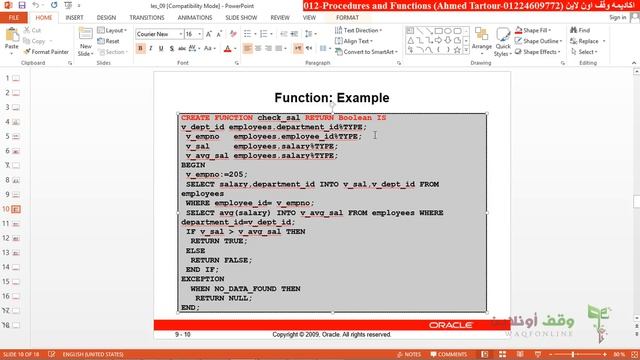The width and height of the screenshot is (640, 360).
Task: Click the zoom out minus button
Action: click(x=551, y=354)
